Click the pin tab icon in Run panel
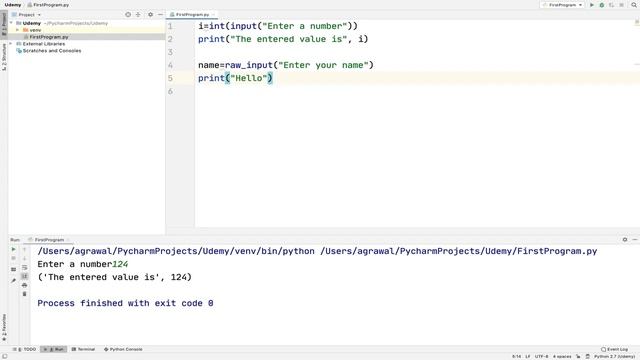Viewport: 640px width, 360px height. click(13, 280)
